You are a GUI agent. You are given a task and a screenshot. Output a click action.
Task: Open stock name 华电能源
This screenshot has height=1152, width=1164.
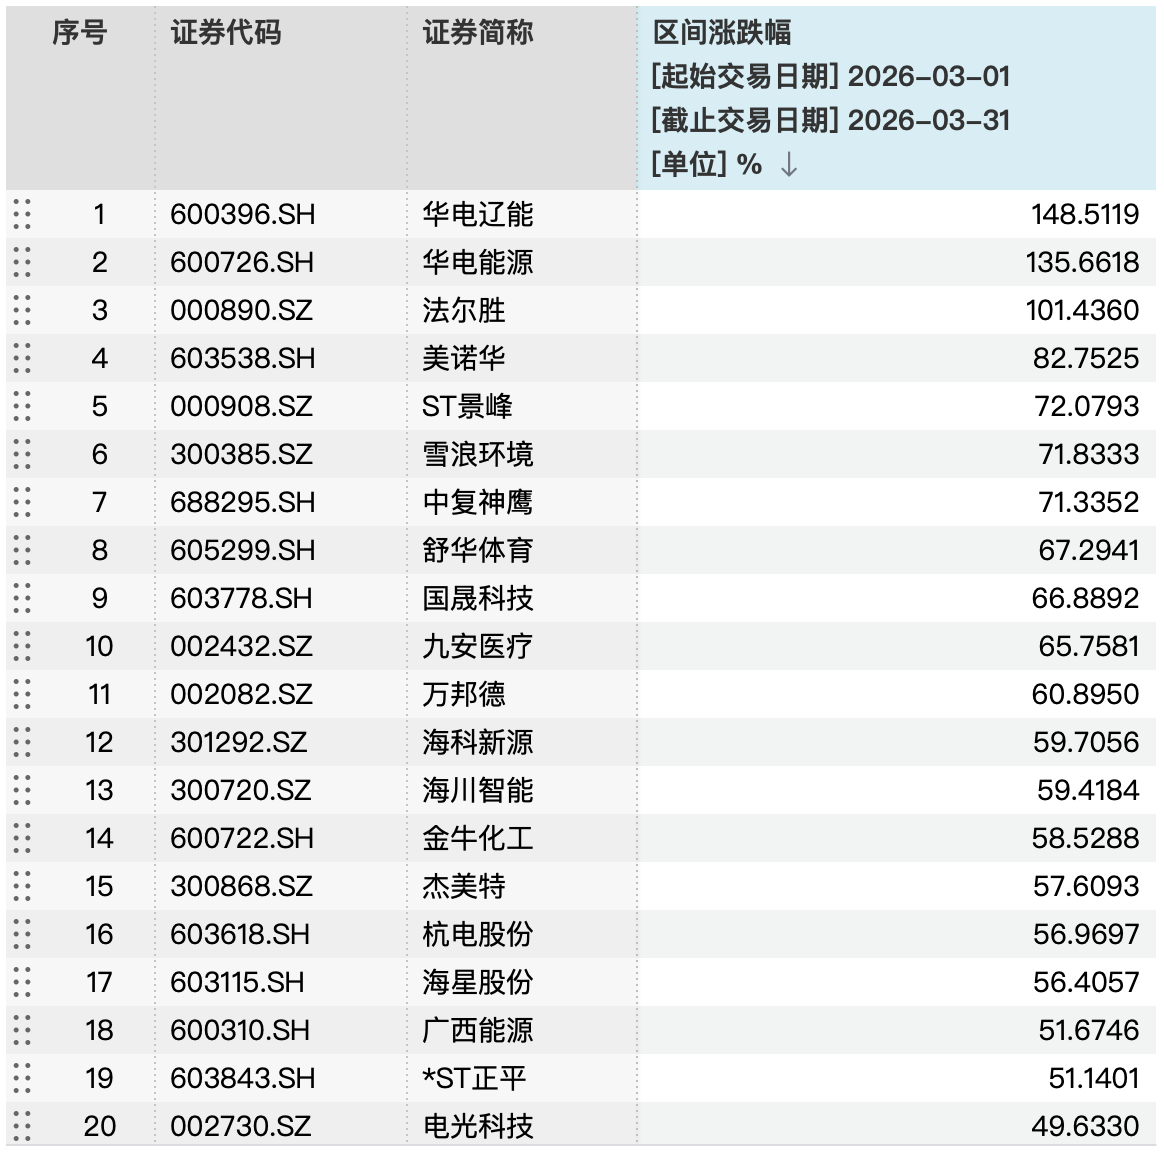(478, 262)
